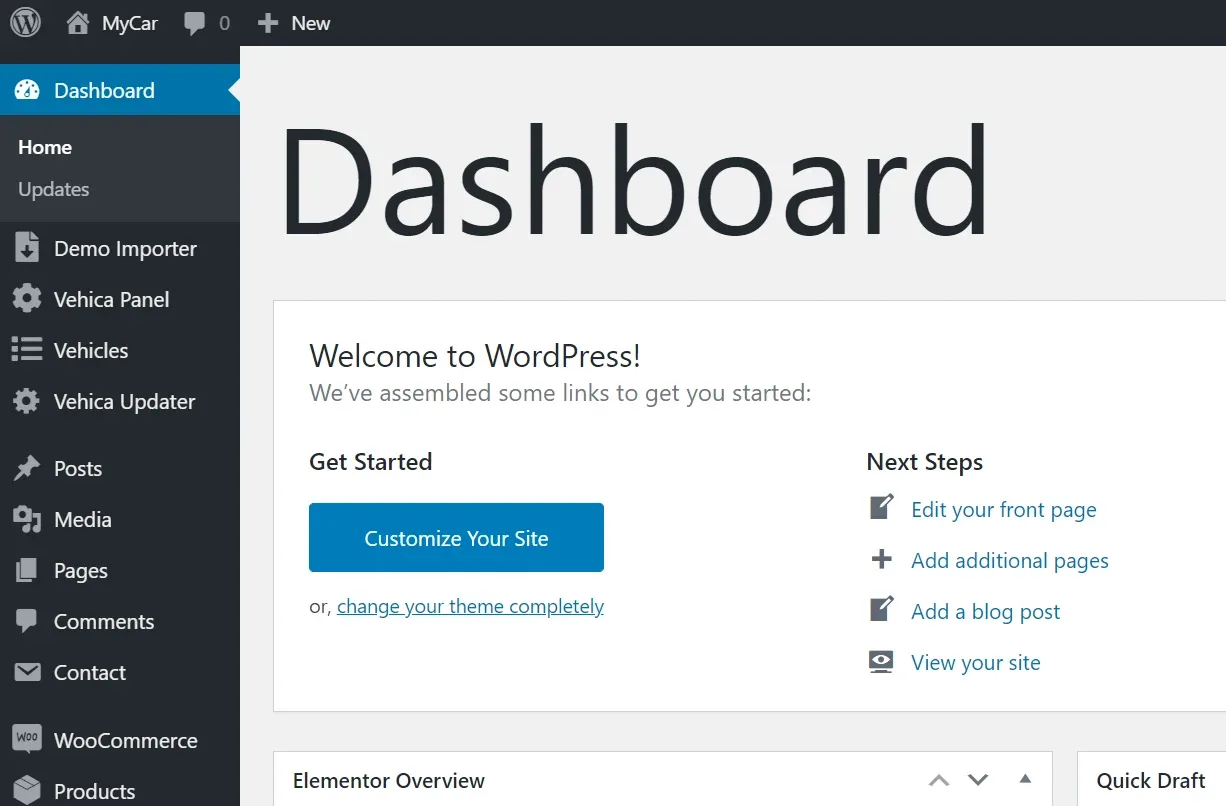Open the WordPress logo menu
The width and height of the screenshot is (1226, 806).
[x=25, y=22]
